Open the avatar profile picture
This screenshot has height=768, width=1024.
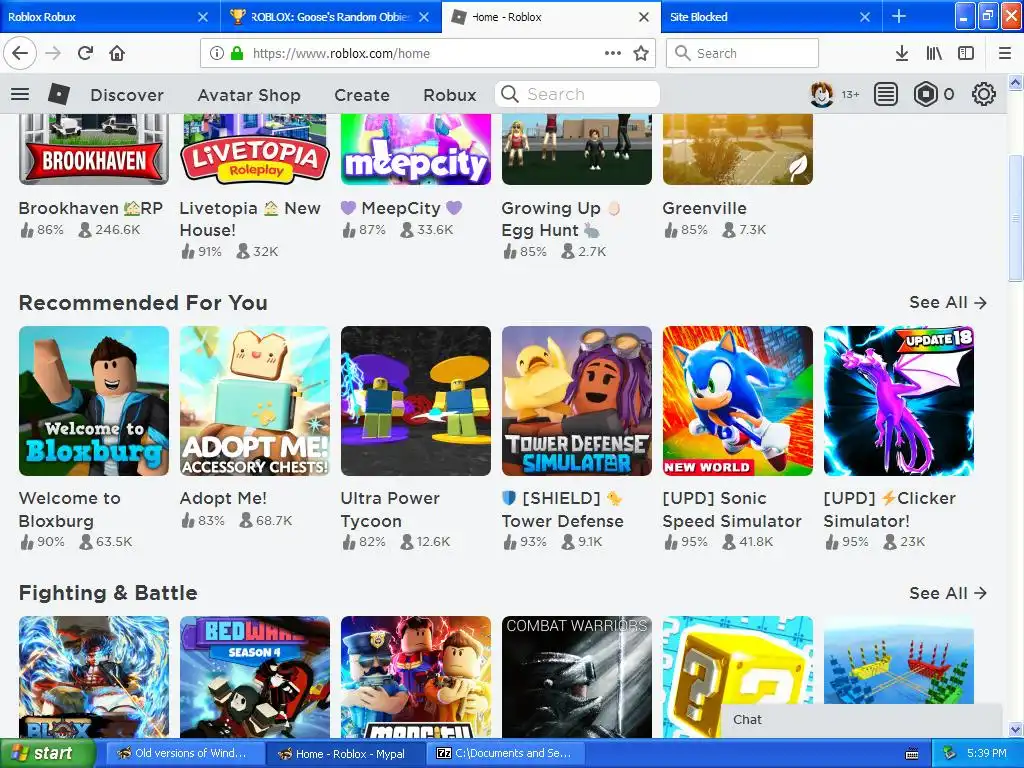pyautogui.click(x=822, y=94)
